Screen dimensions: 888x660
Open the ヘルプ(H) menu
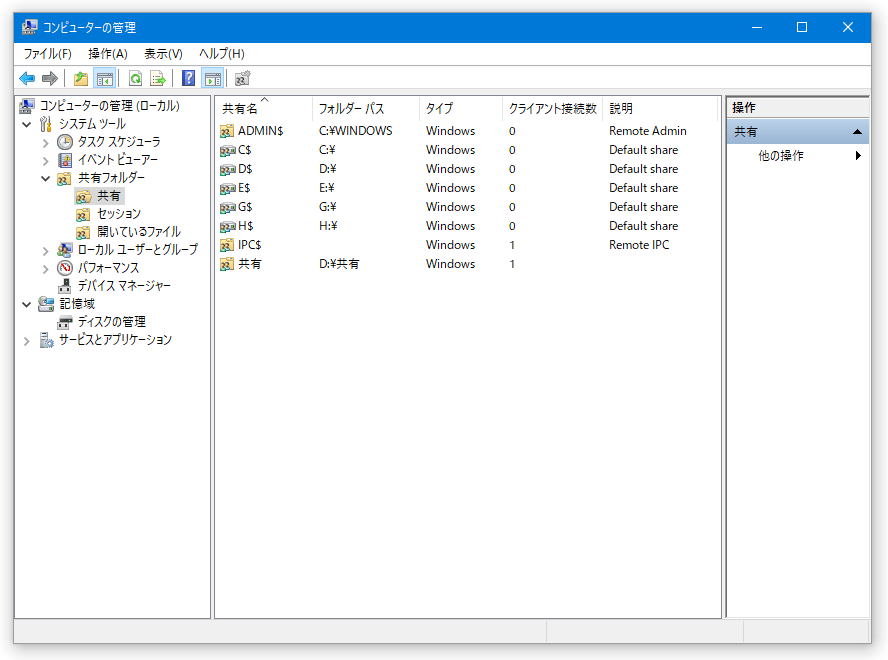221,54
